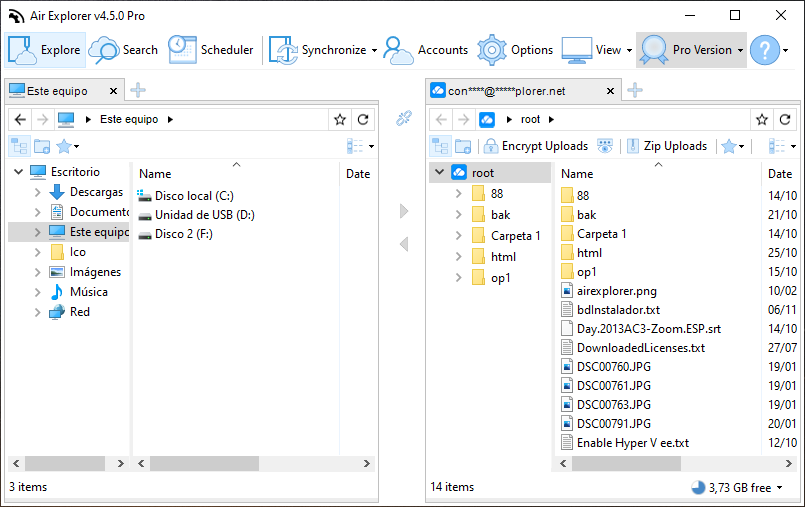Select html folder in cloud tree

[503, 257]
